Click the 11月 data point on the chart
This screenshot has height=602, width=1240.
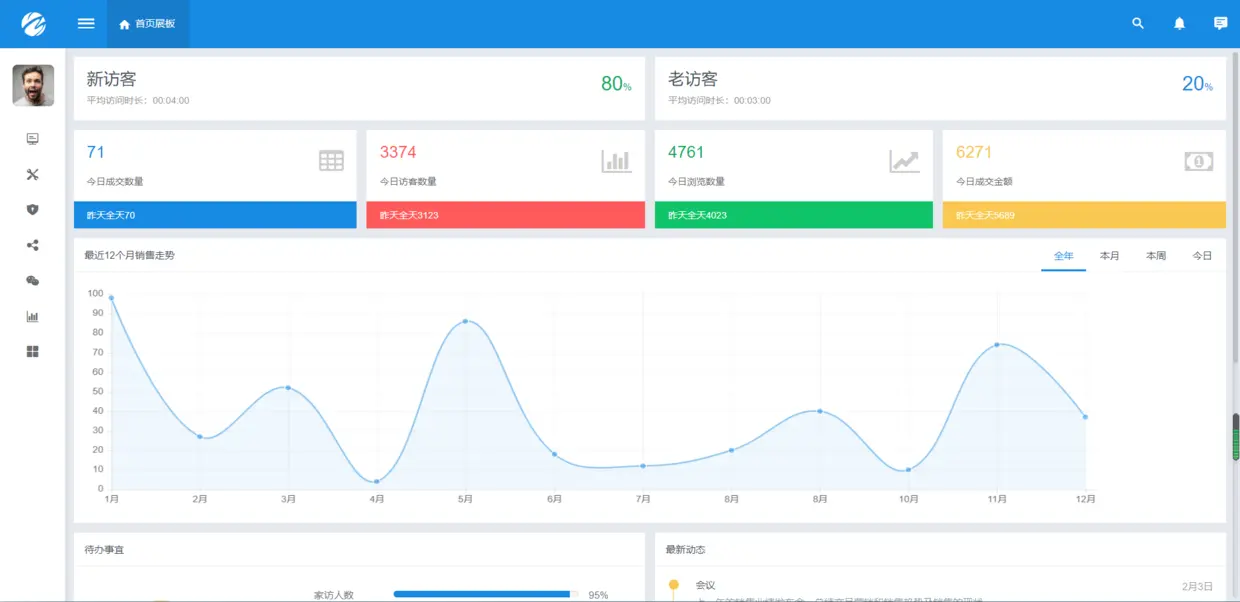997,345
